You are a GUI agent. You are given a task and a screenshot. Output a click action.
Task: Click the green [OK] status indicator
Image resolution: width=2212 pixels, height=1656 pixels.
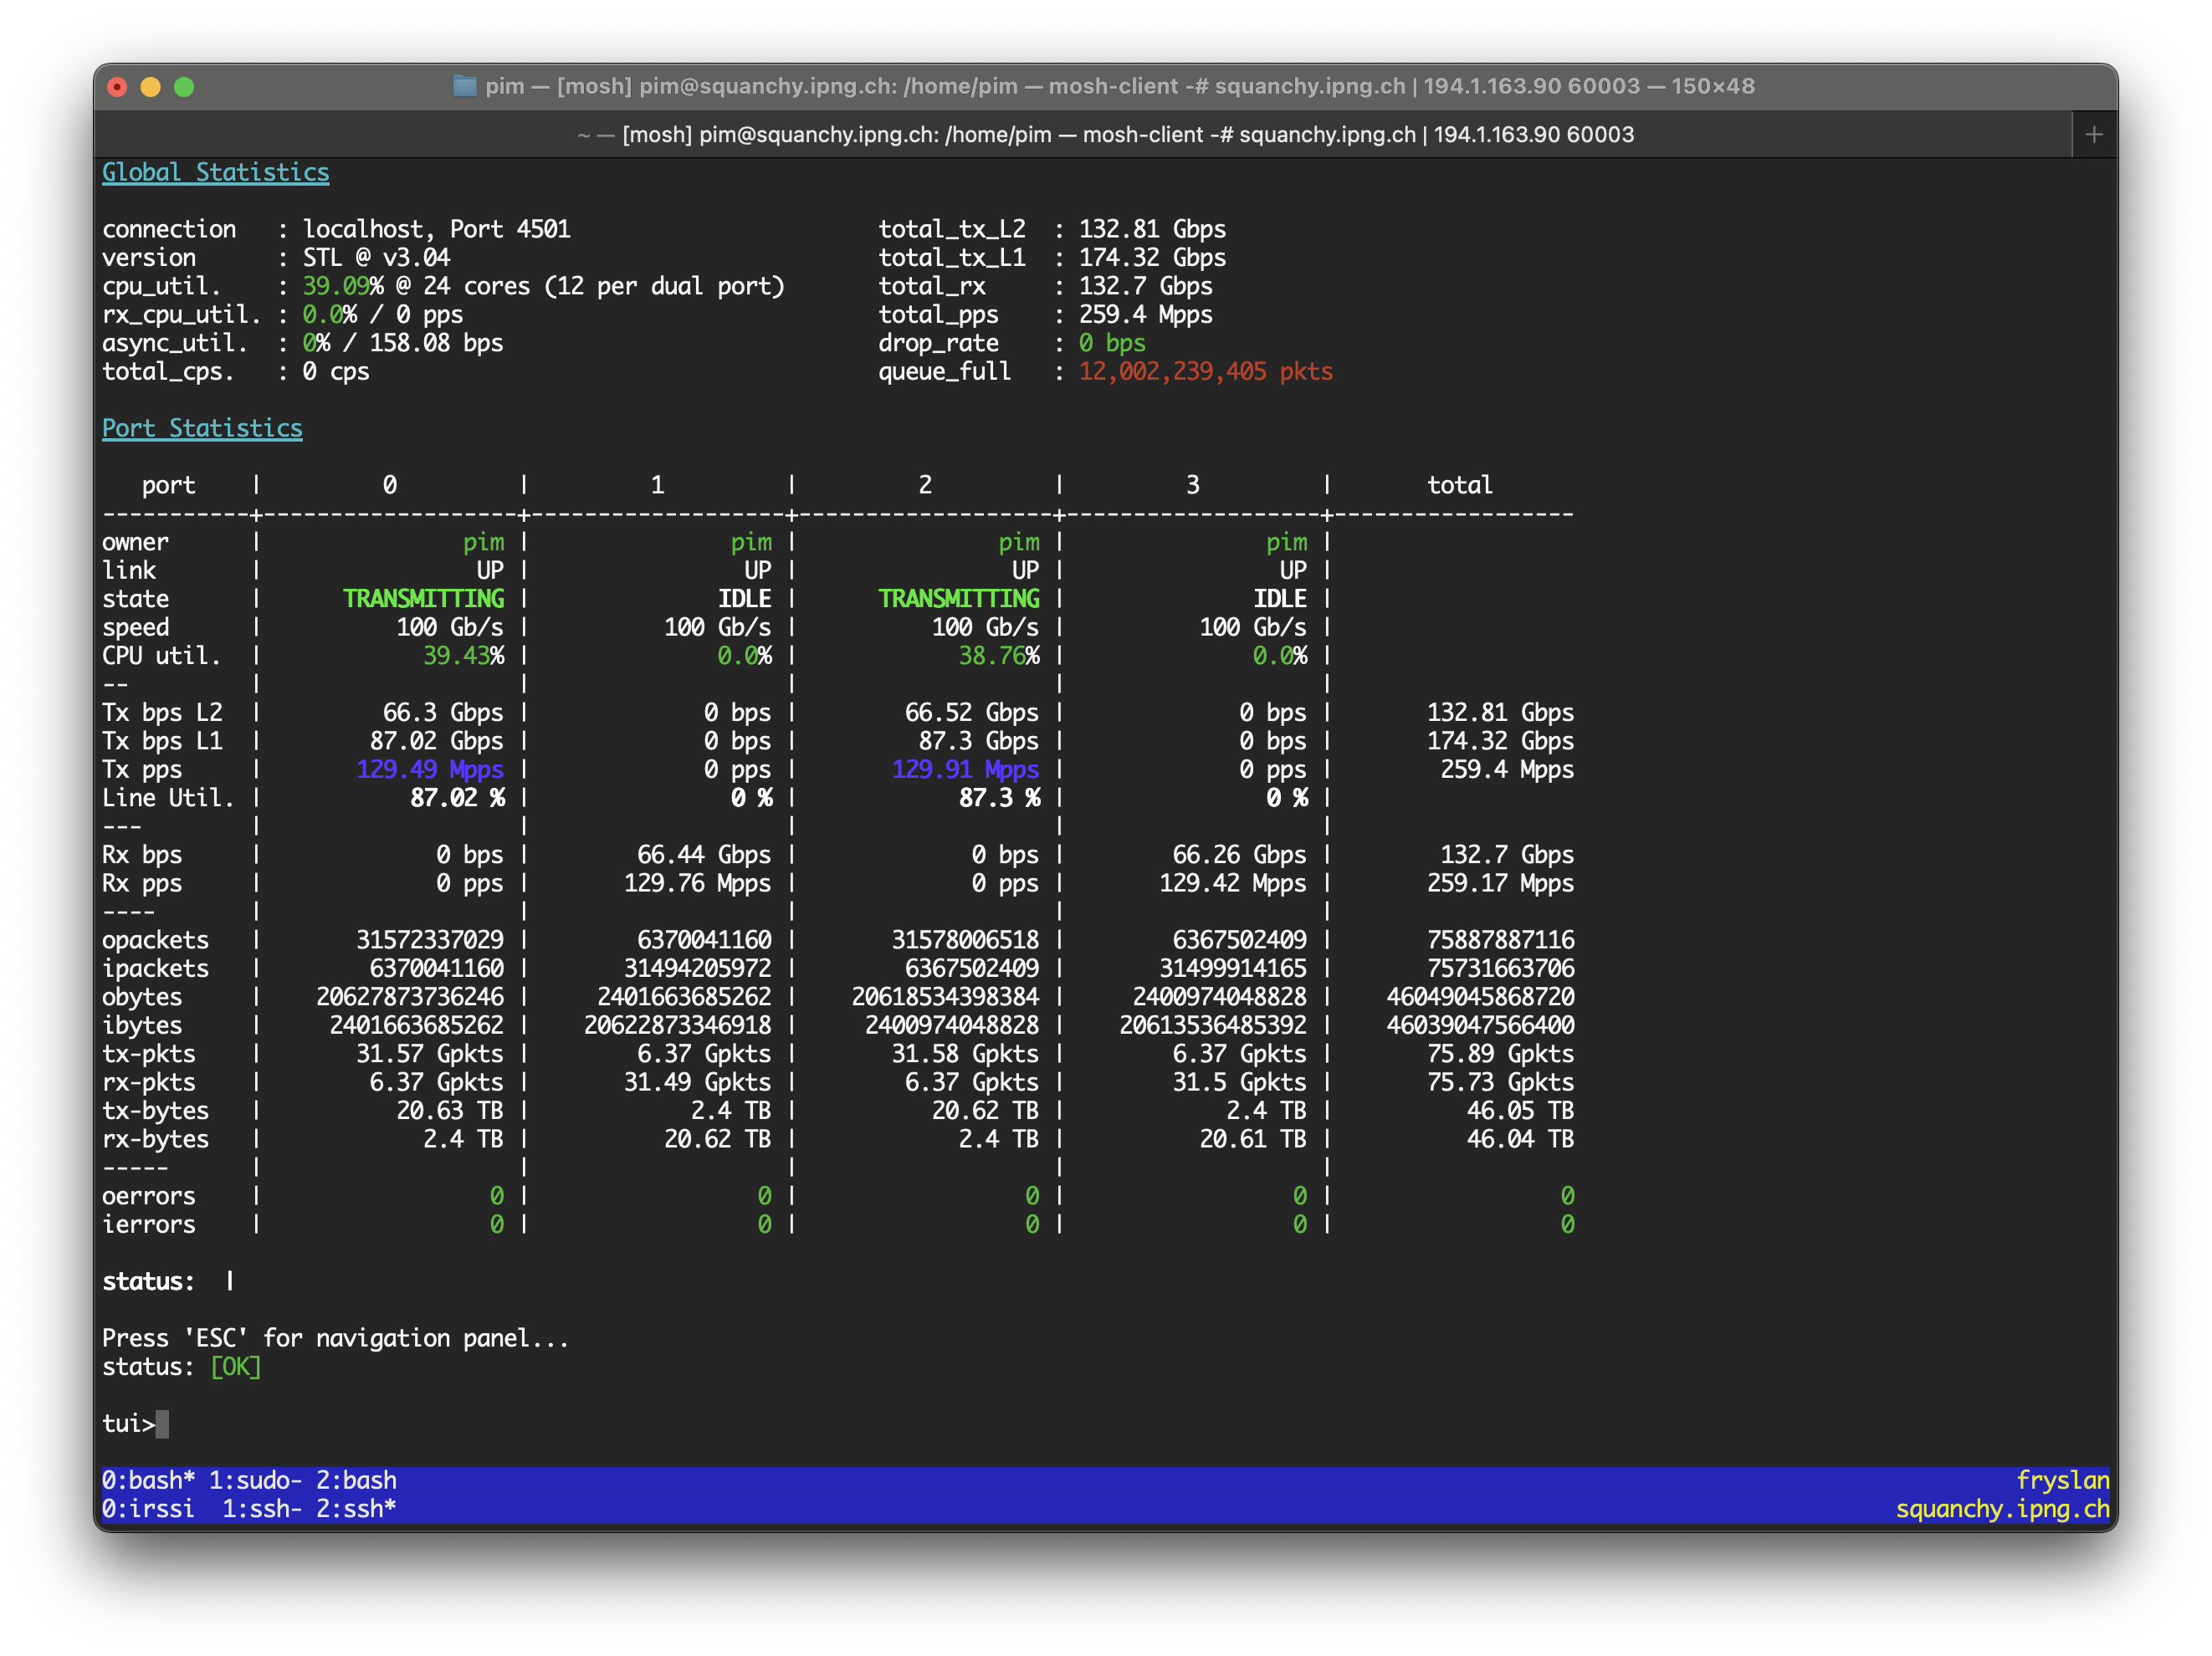point(236,1366)
